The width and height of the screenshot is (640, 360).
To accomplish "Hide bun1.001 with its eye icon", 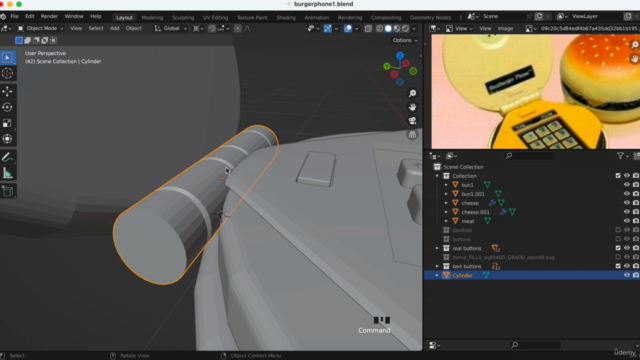I will click(x=627, y=194).
